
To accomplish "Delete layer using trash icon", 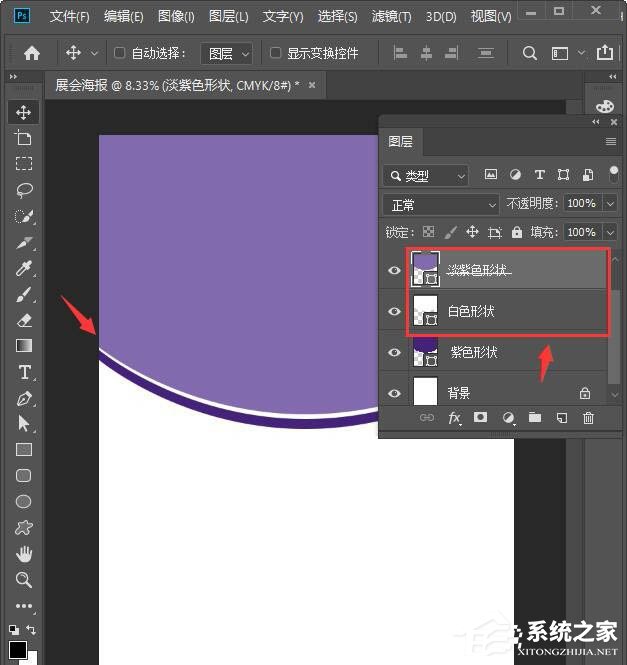I will click(x=588, y=418).
